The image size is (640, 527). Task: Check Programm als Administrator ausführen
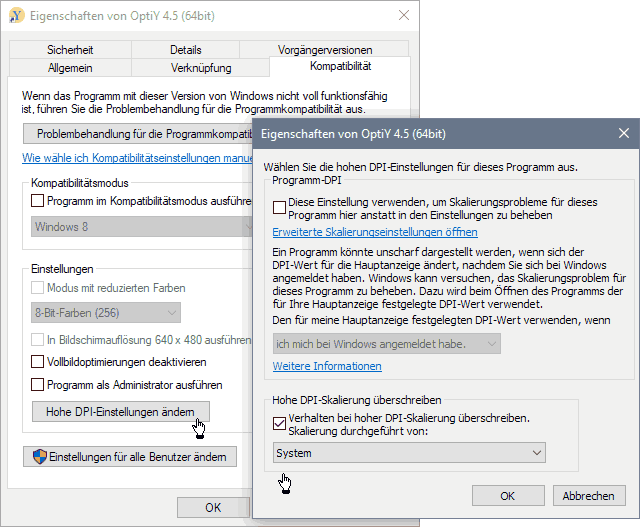(38, 385)
